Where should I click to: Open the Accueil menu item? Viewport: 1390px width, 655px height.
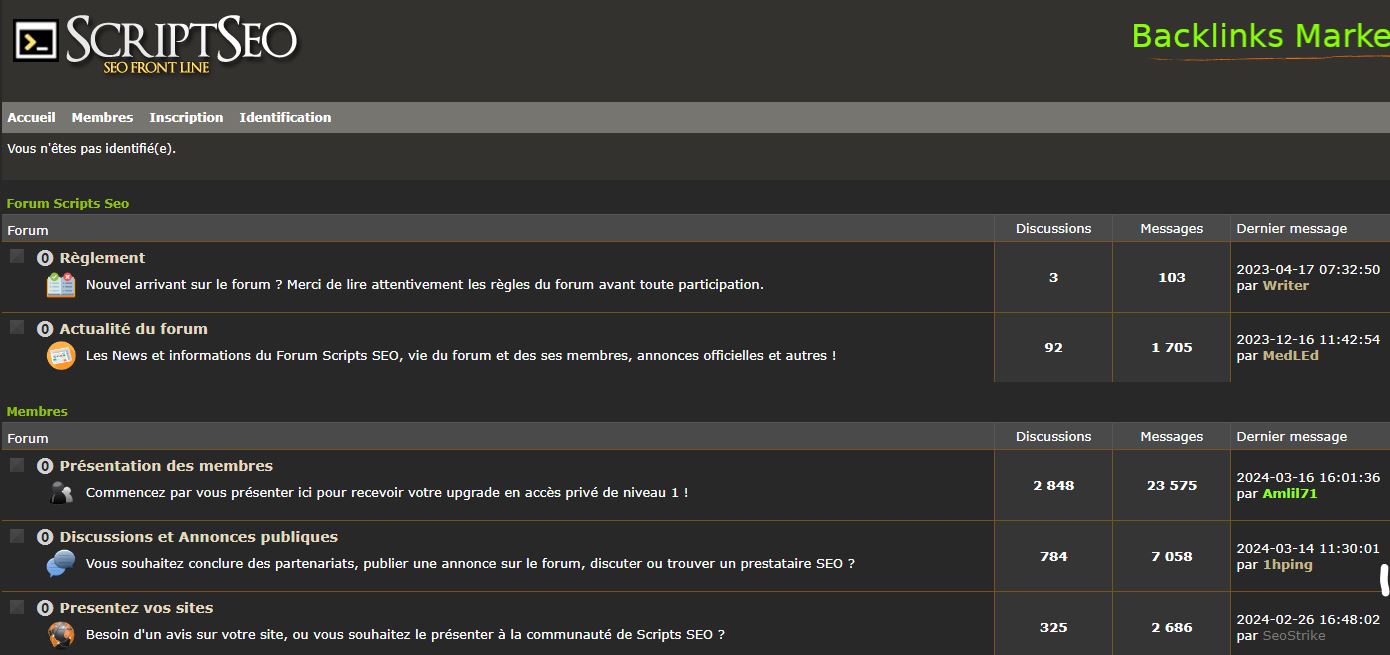(x=31, y=117)
